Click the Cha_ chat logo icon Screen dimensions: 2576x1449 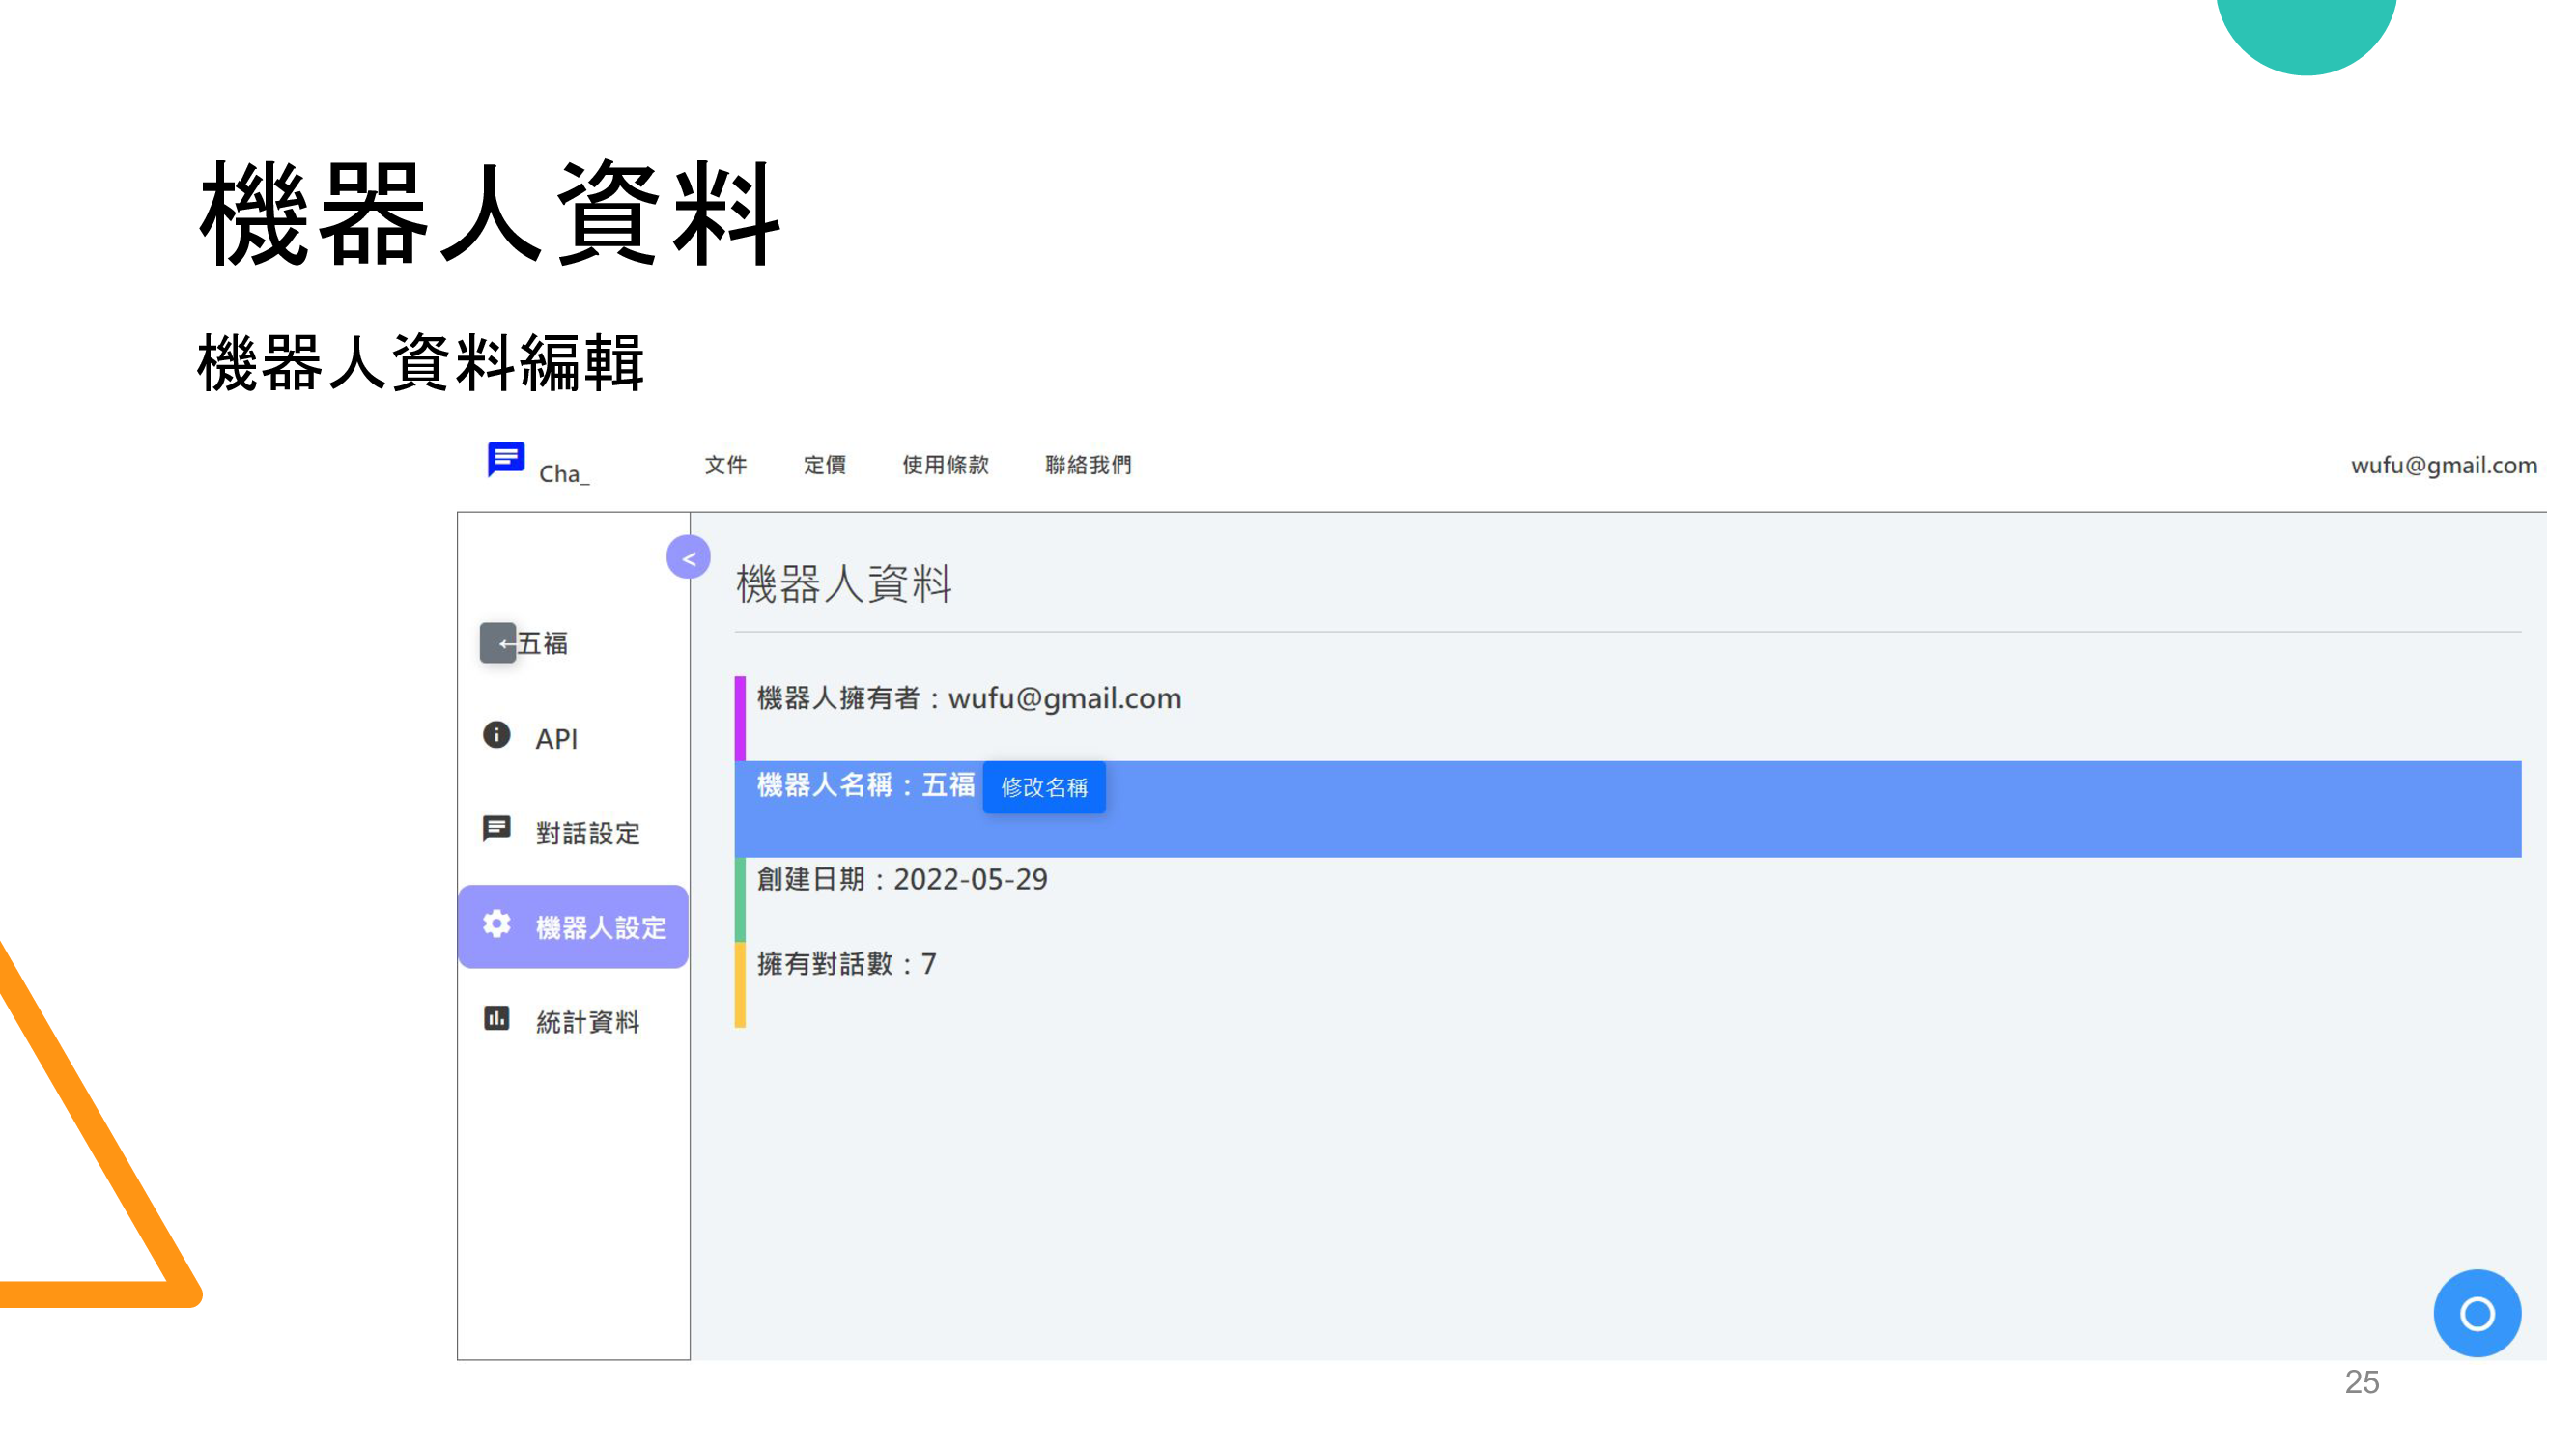point(505,459)
